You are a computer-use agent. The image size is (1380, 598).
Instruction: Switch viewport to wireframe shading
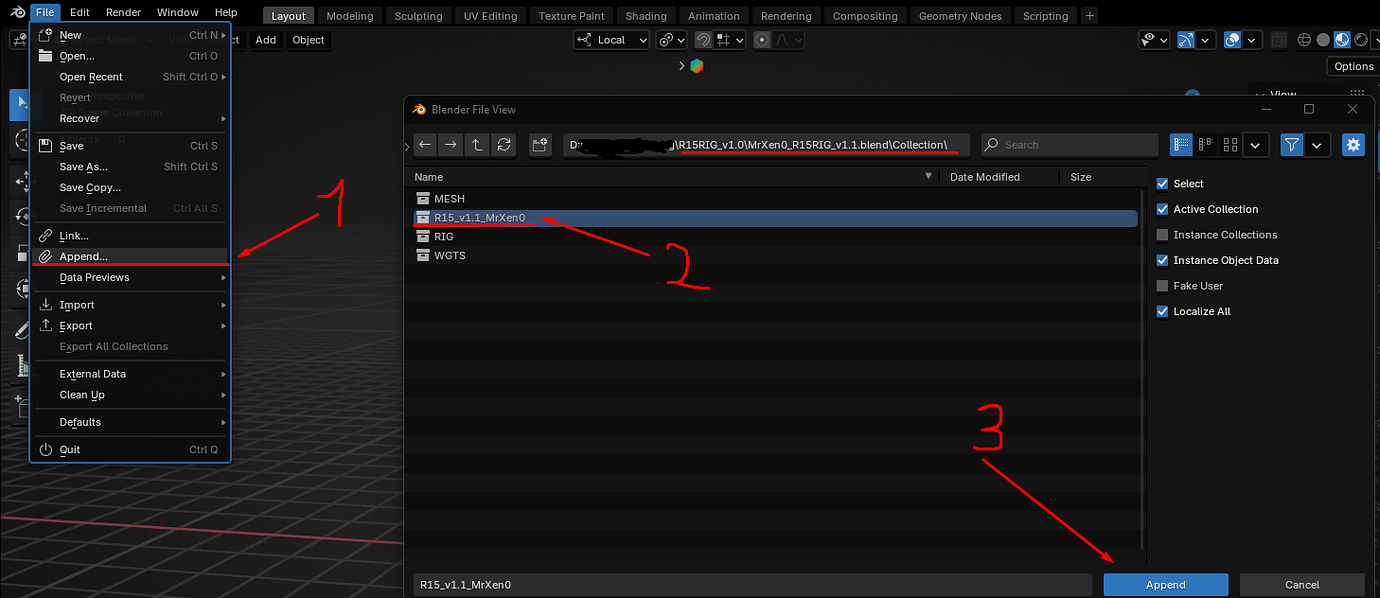click(1303, 39)
